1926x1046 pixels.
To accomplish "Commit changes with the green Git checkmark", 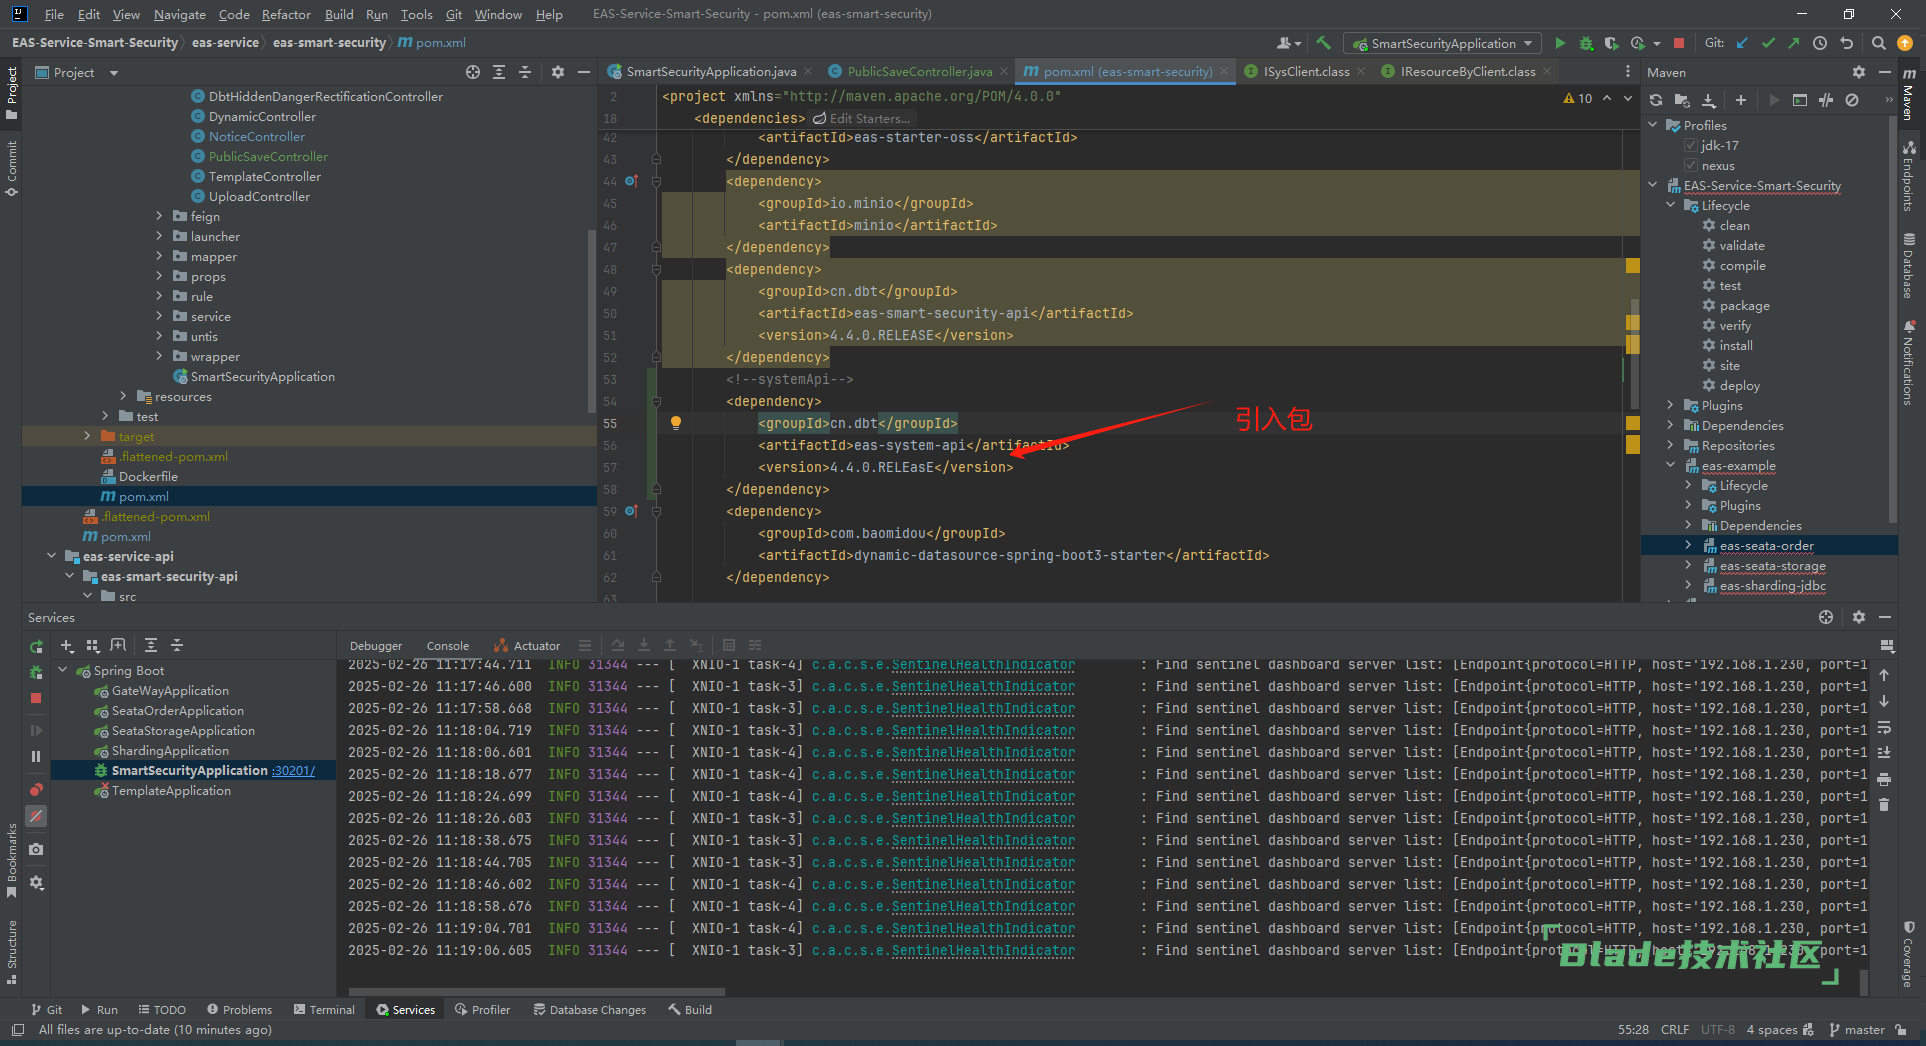I will [x=1768, y=43].
